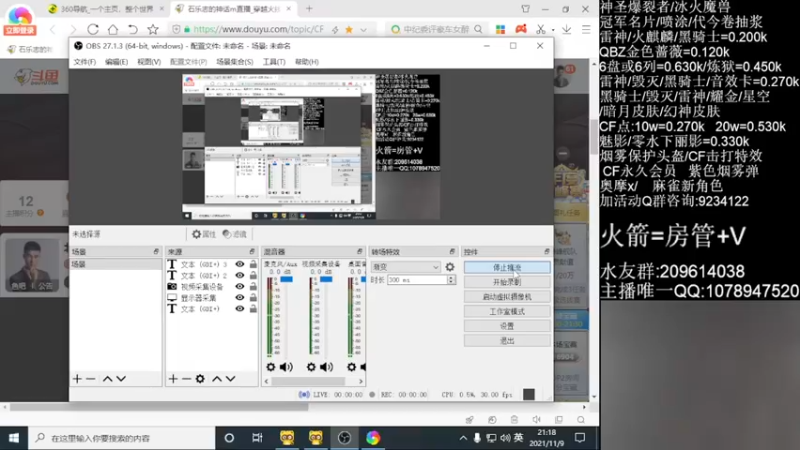Click the 麦克风/Aux volume fader handle
The width and height of the screenshot is (800, 450).
pyautogui.click(x=286, y=279)
